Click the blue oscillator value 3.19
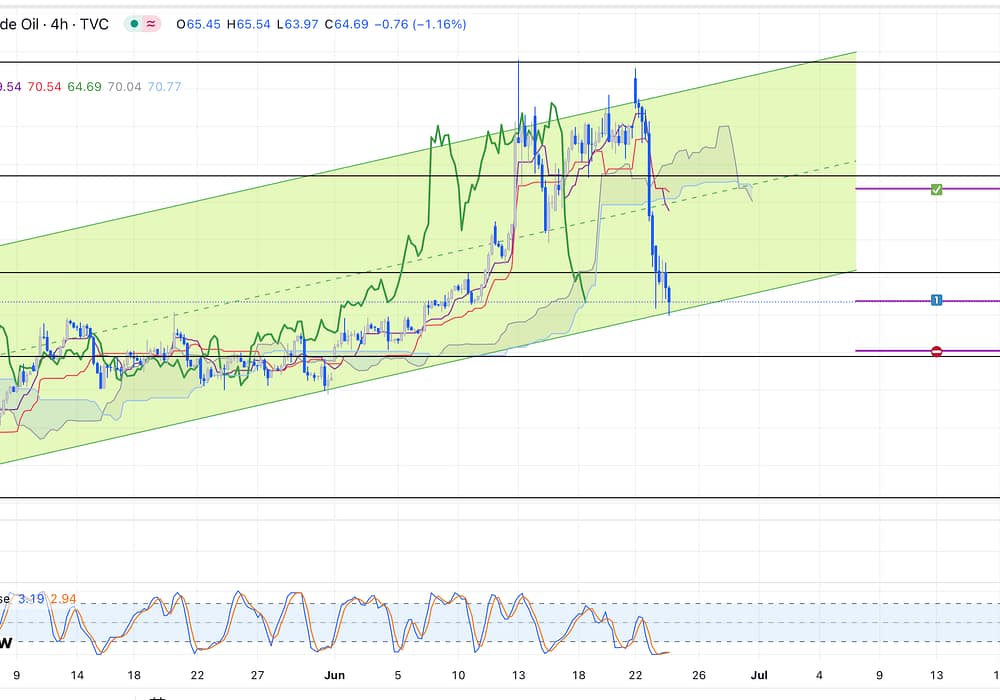 (x=31, y=599)
